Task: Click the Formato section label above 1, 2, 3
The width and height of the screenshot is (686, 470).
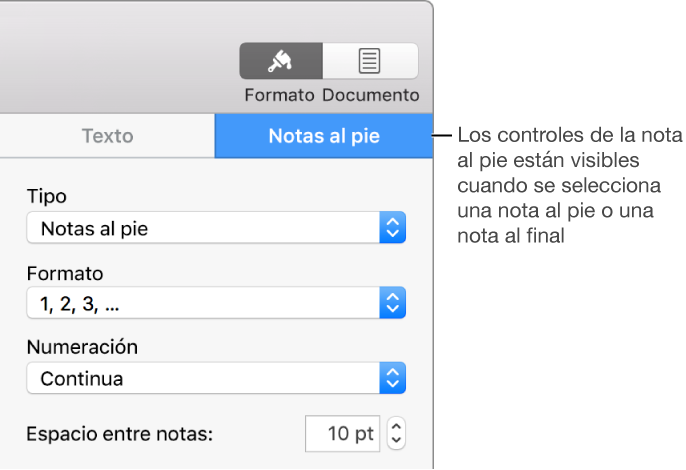Action: tap(65, 274)
